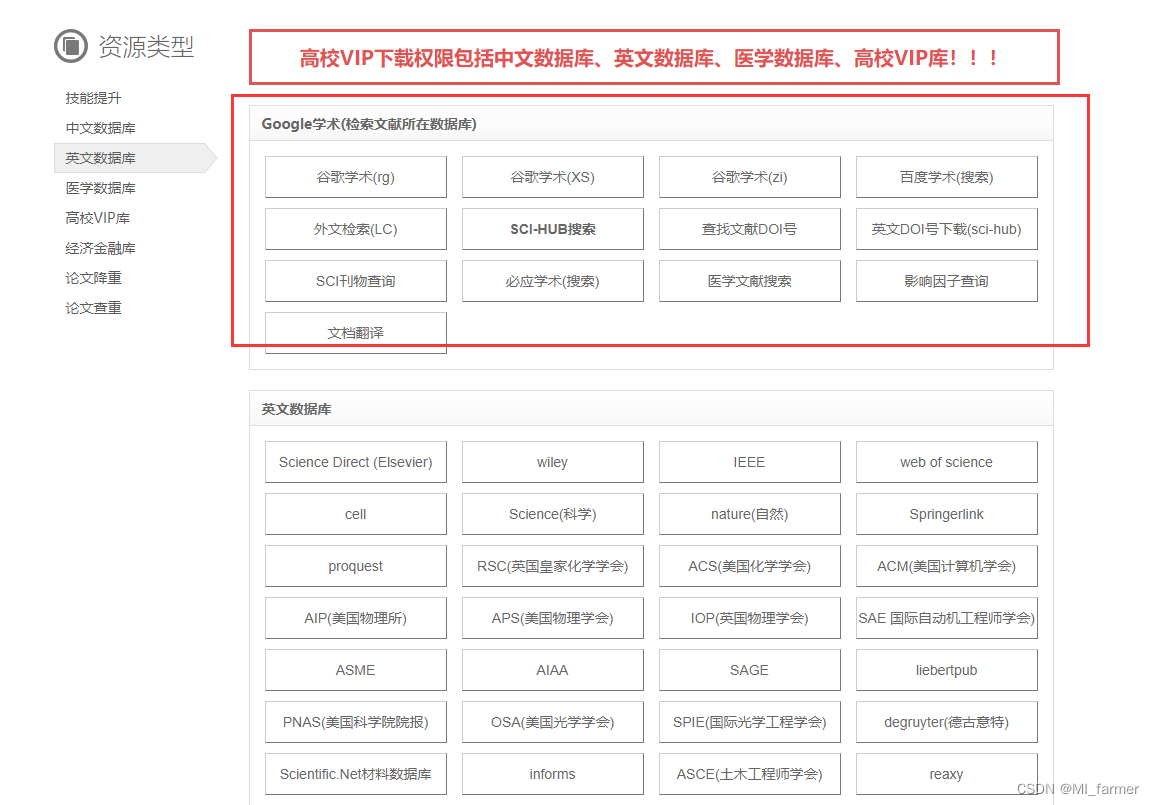This screenshot has width=1154, height=805.
Task: Click the 英文数据库 section heading
Action: [x=296, y=409]
